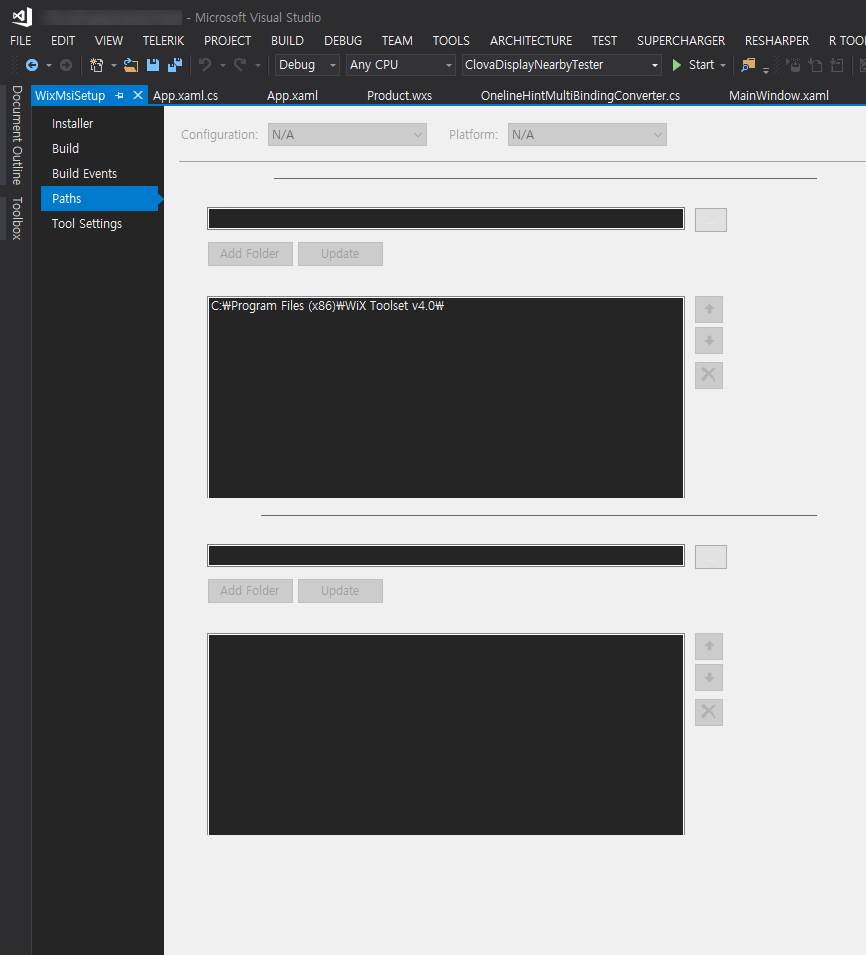Open the Toolbox side panel
This screenshot has width=866, height=955.
click(x=17, y=218)
